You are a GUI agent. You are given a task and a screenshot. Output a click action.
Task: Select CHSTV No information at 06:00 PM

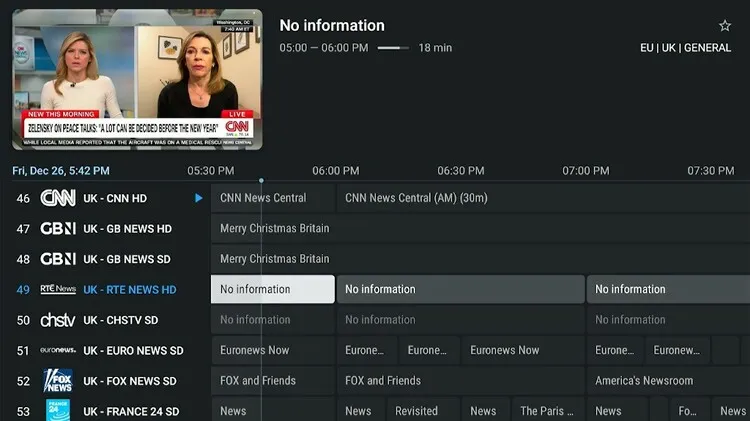click(461, 320)
